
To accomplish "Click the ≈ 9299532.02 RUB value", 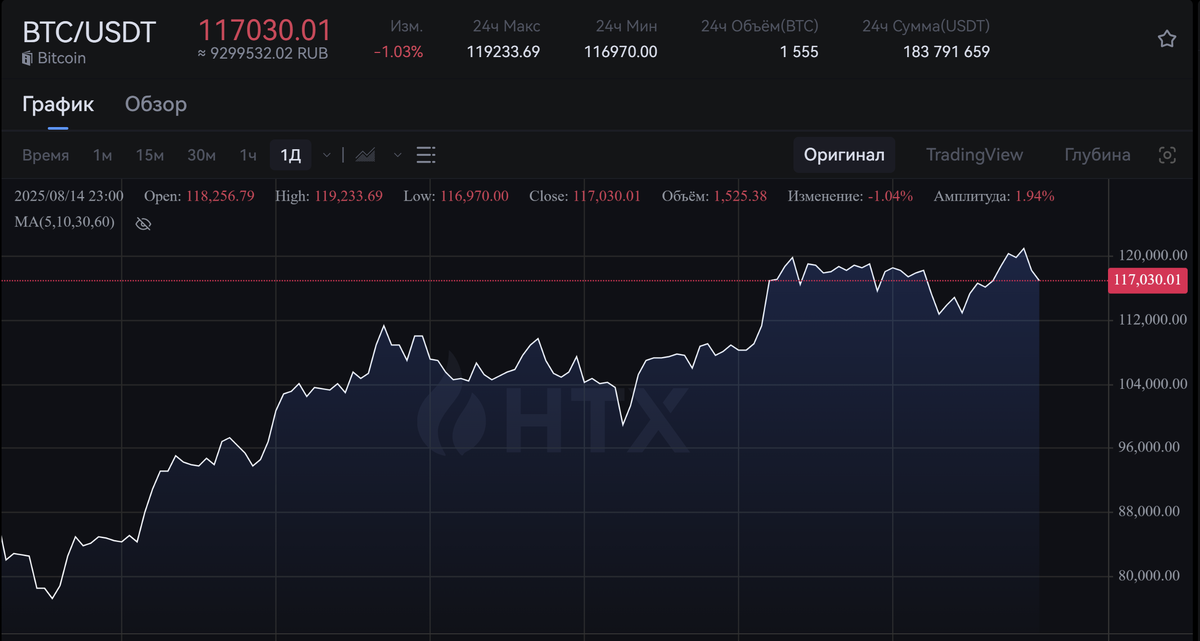I will click(262, 53).
